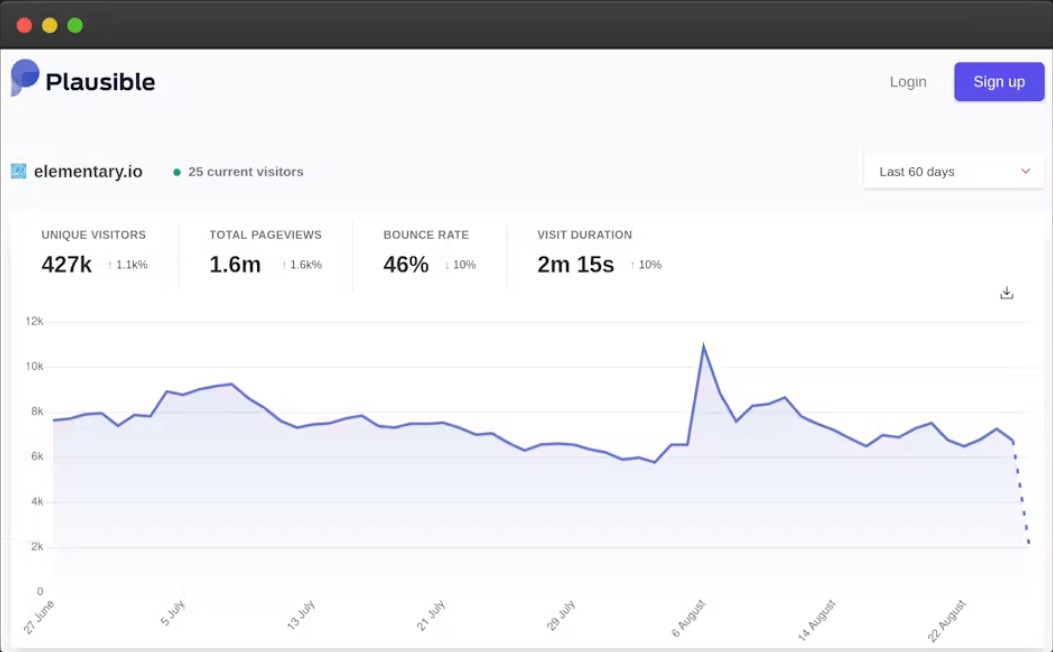Image resolution: width=1053 pixels, height=652 pixels.
Task: Open the Last 60 days dropdown
Action: [954, 172]
